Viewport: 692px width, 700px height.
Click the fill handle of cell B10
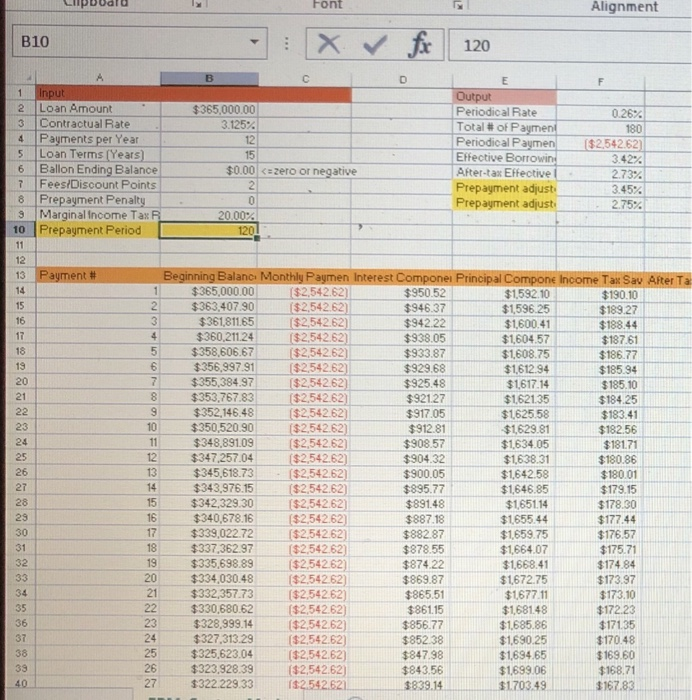(x=257, y=238)
